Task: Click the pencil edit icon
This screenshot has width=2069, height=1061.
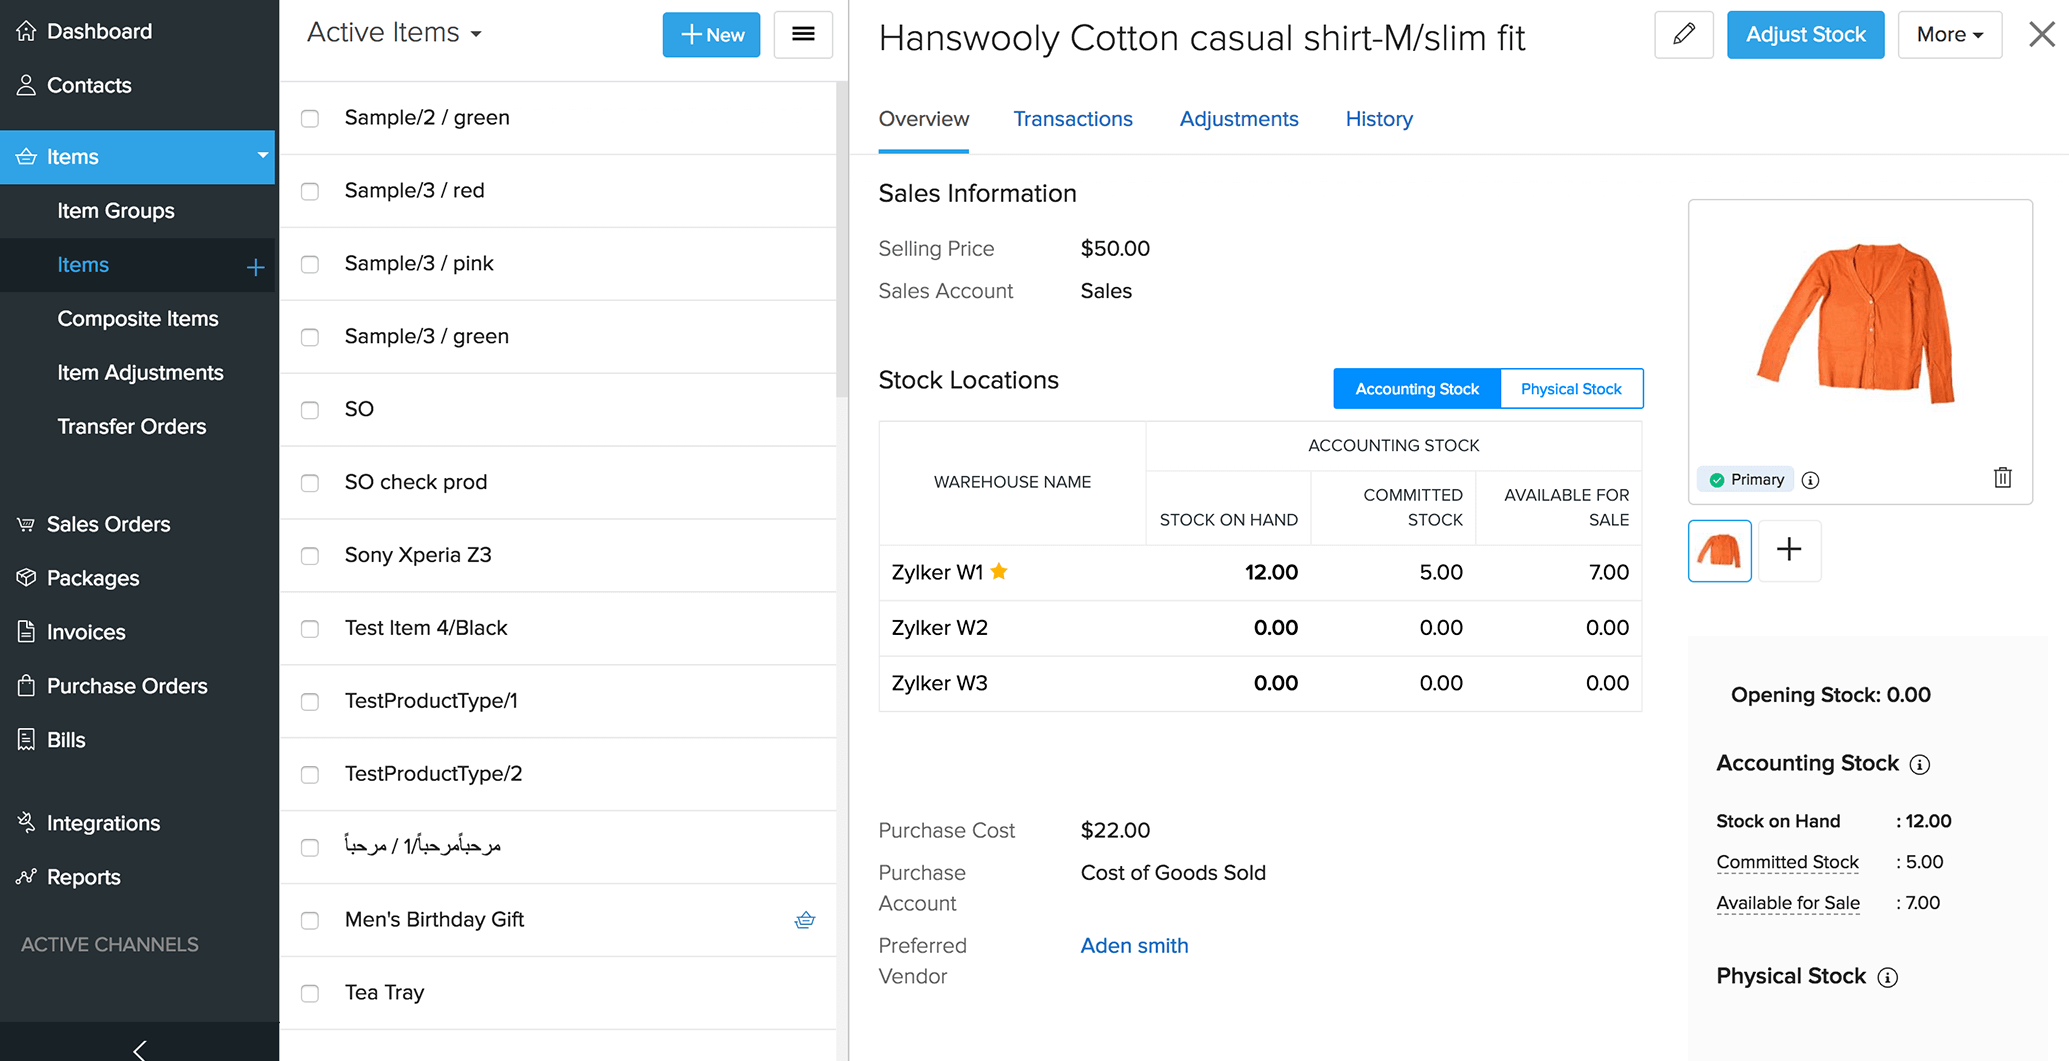Action: click(1684, 35)
